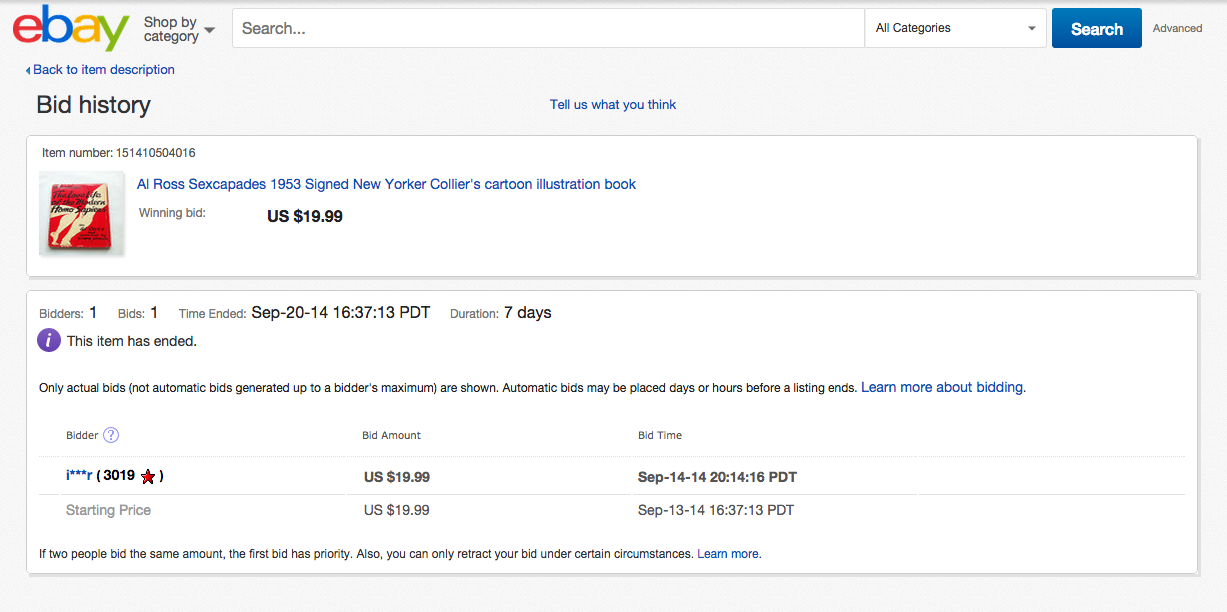Screen dimensions: 1227x612
Task: Open the Advanced search link
Action: (1177, 28)
